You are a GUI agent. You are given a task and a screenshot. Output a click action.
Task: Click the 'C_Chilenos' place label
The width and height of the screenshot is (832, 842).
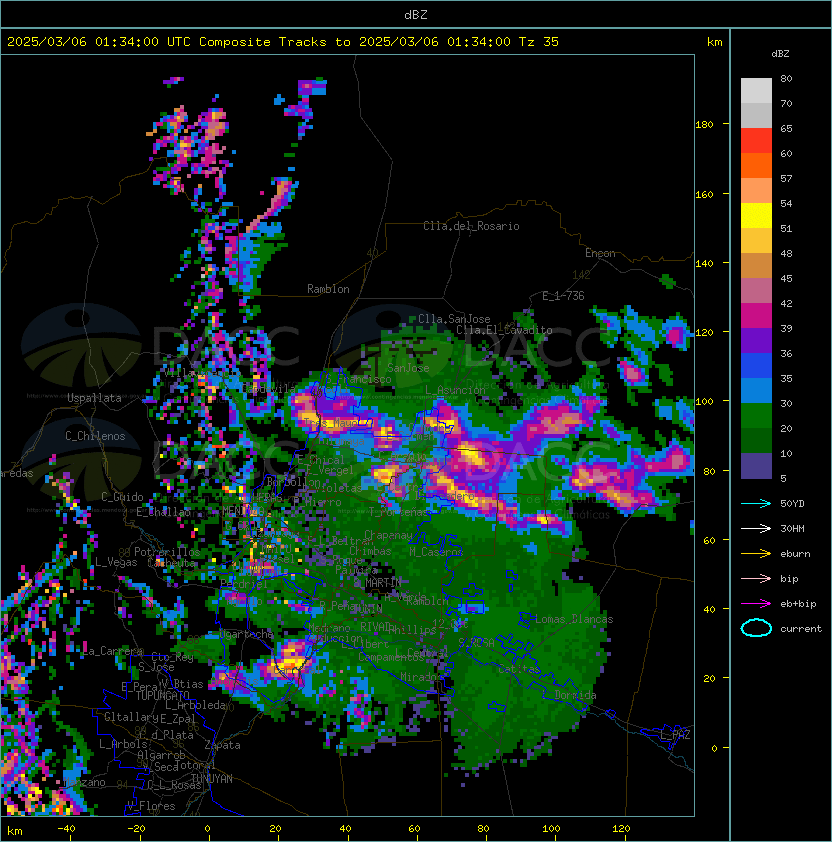click(95, 436)
